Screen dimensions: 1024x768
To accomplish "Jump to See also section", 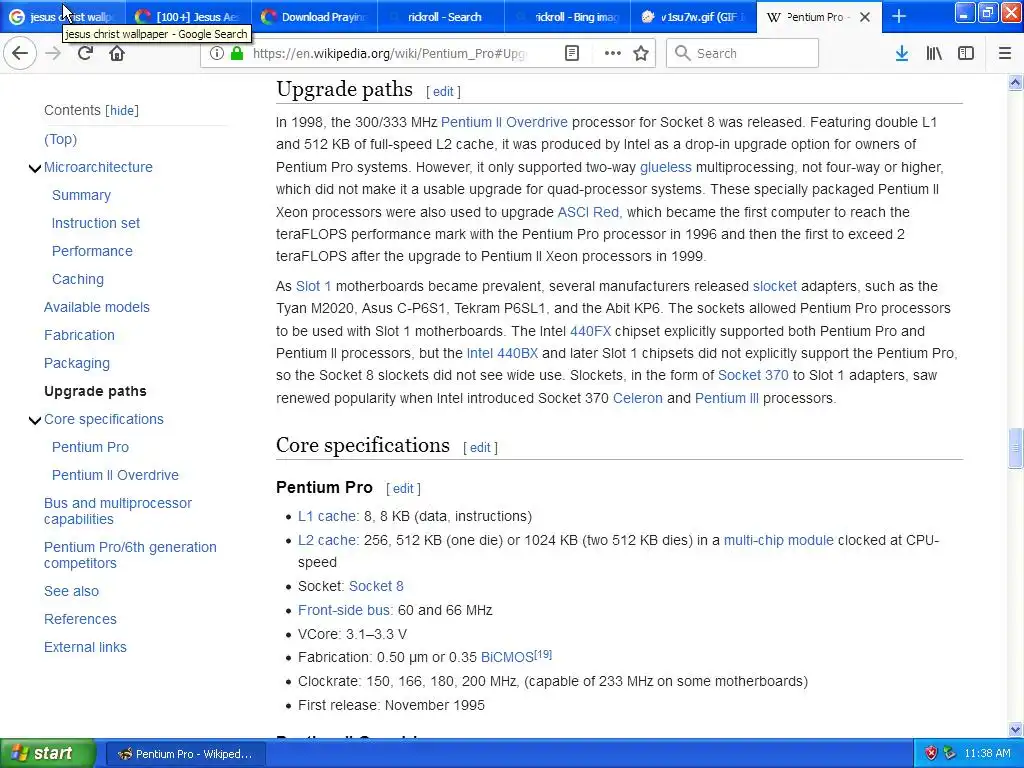I will click(71, 592).
